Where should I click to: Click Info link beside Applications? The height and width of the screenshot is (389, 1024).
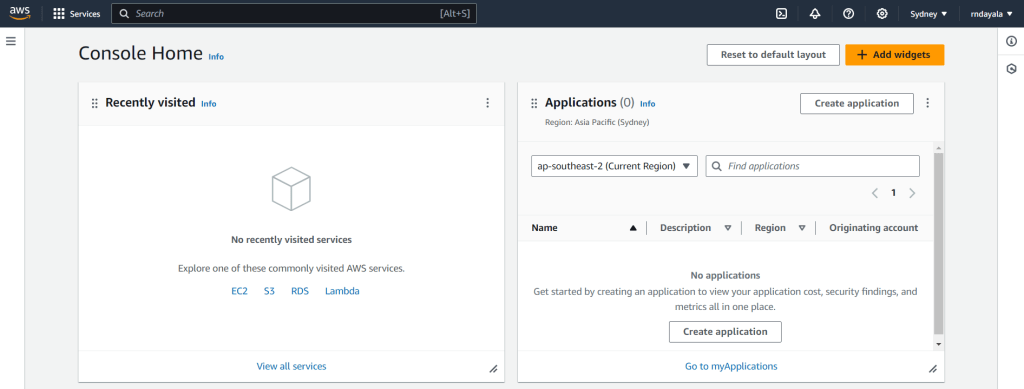(x=648, y=104)
